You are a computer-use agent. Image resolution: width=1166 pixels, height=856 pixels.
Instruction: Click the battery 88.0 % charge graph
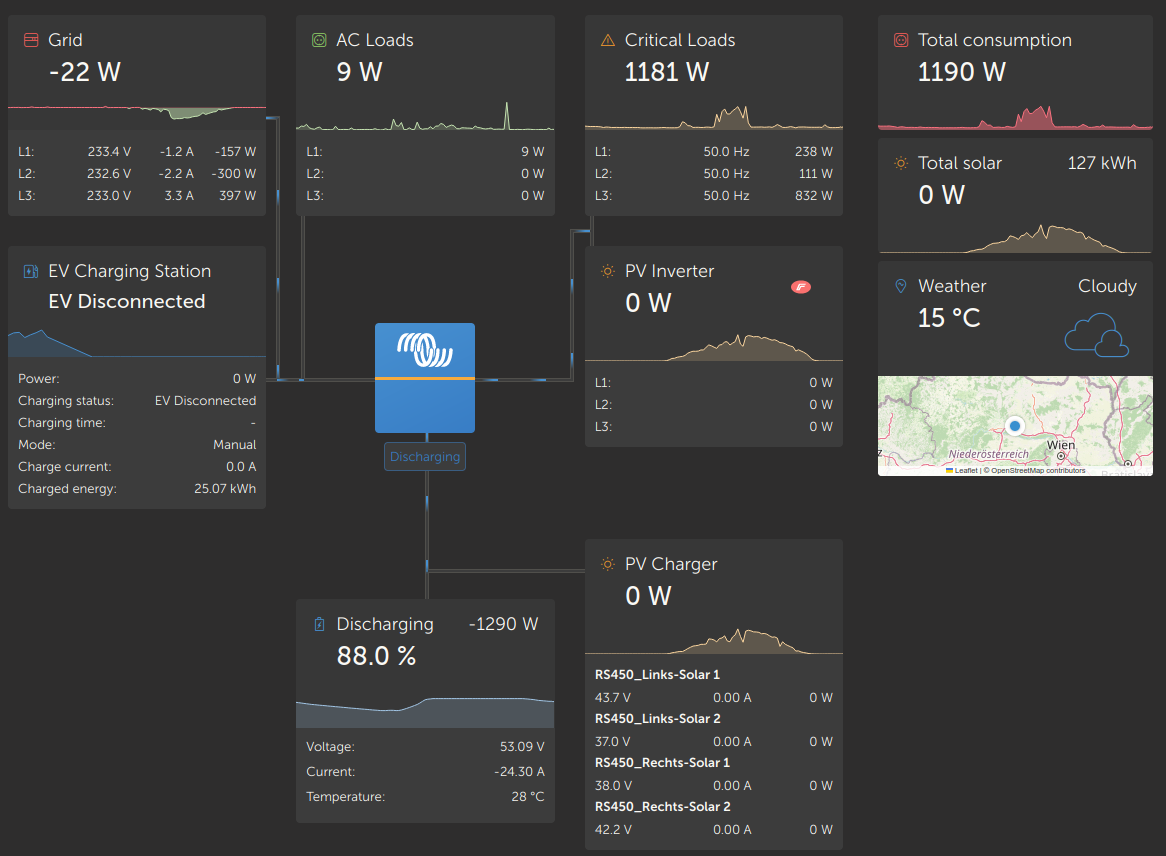425,709
